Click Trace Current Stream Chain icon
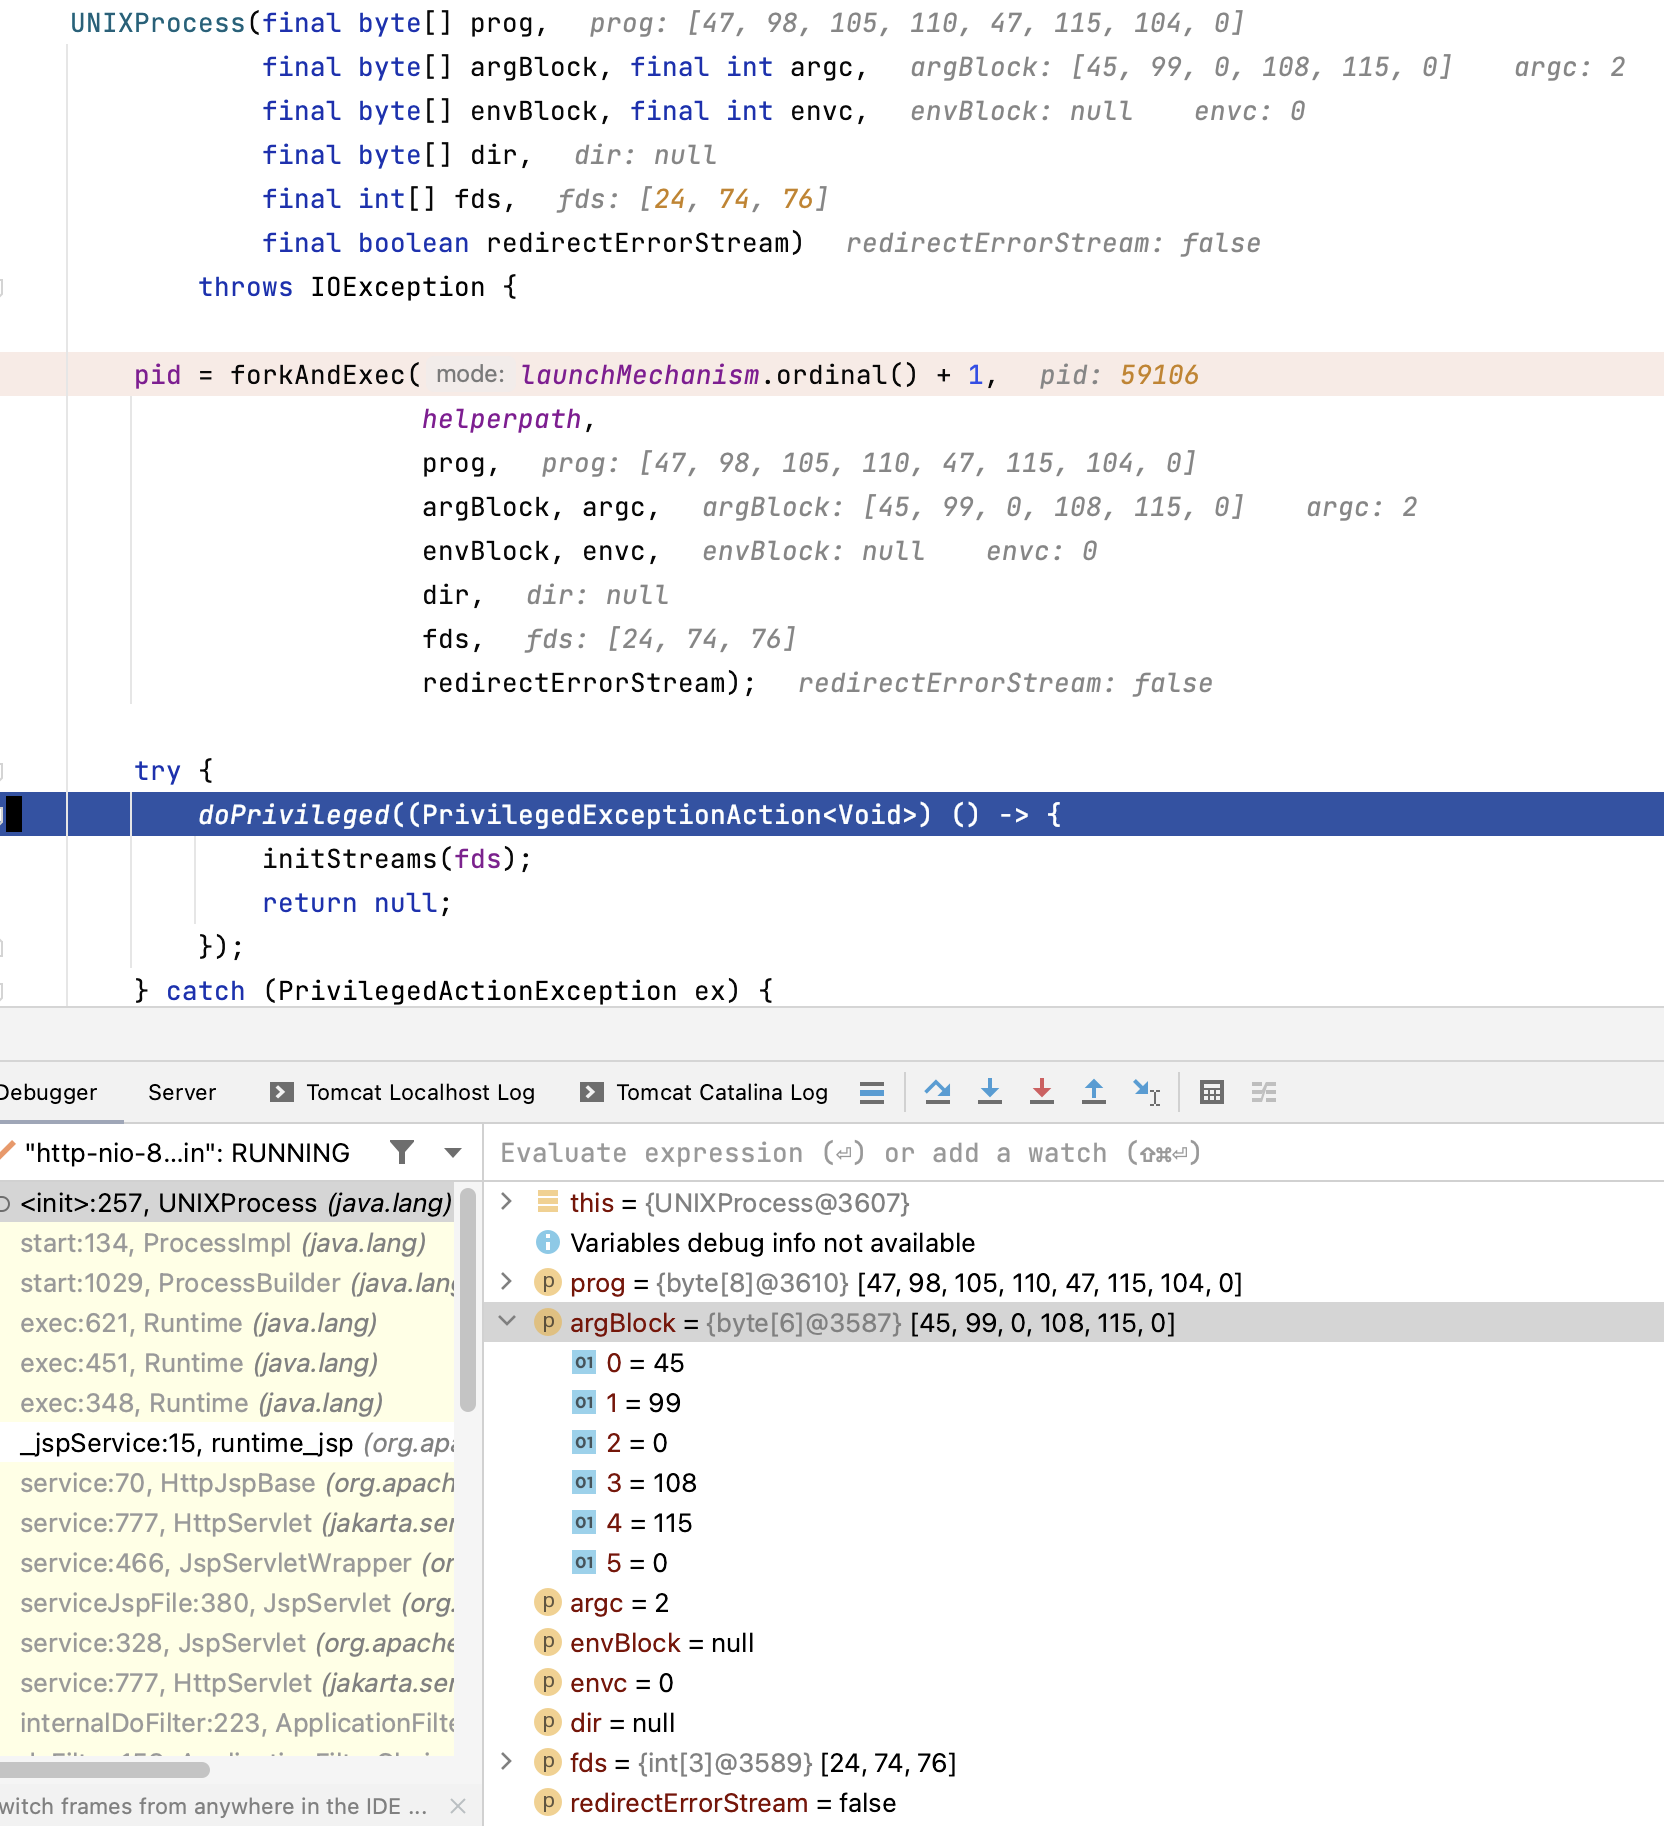 click(x=1264, y=1093)
